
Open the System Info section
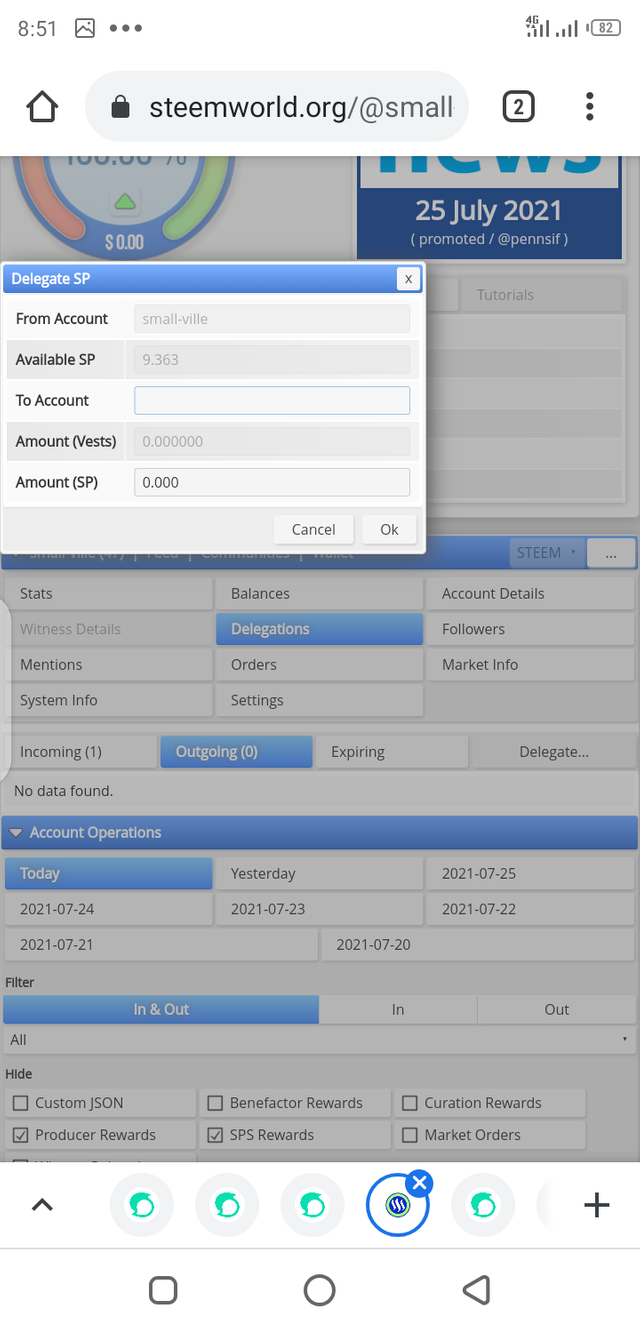pyautogui.click(x=108, y=700)
